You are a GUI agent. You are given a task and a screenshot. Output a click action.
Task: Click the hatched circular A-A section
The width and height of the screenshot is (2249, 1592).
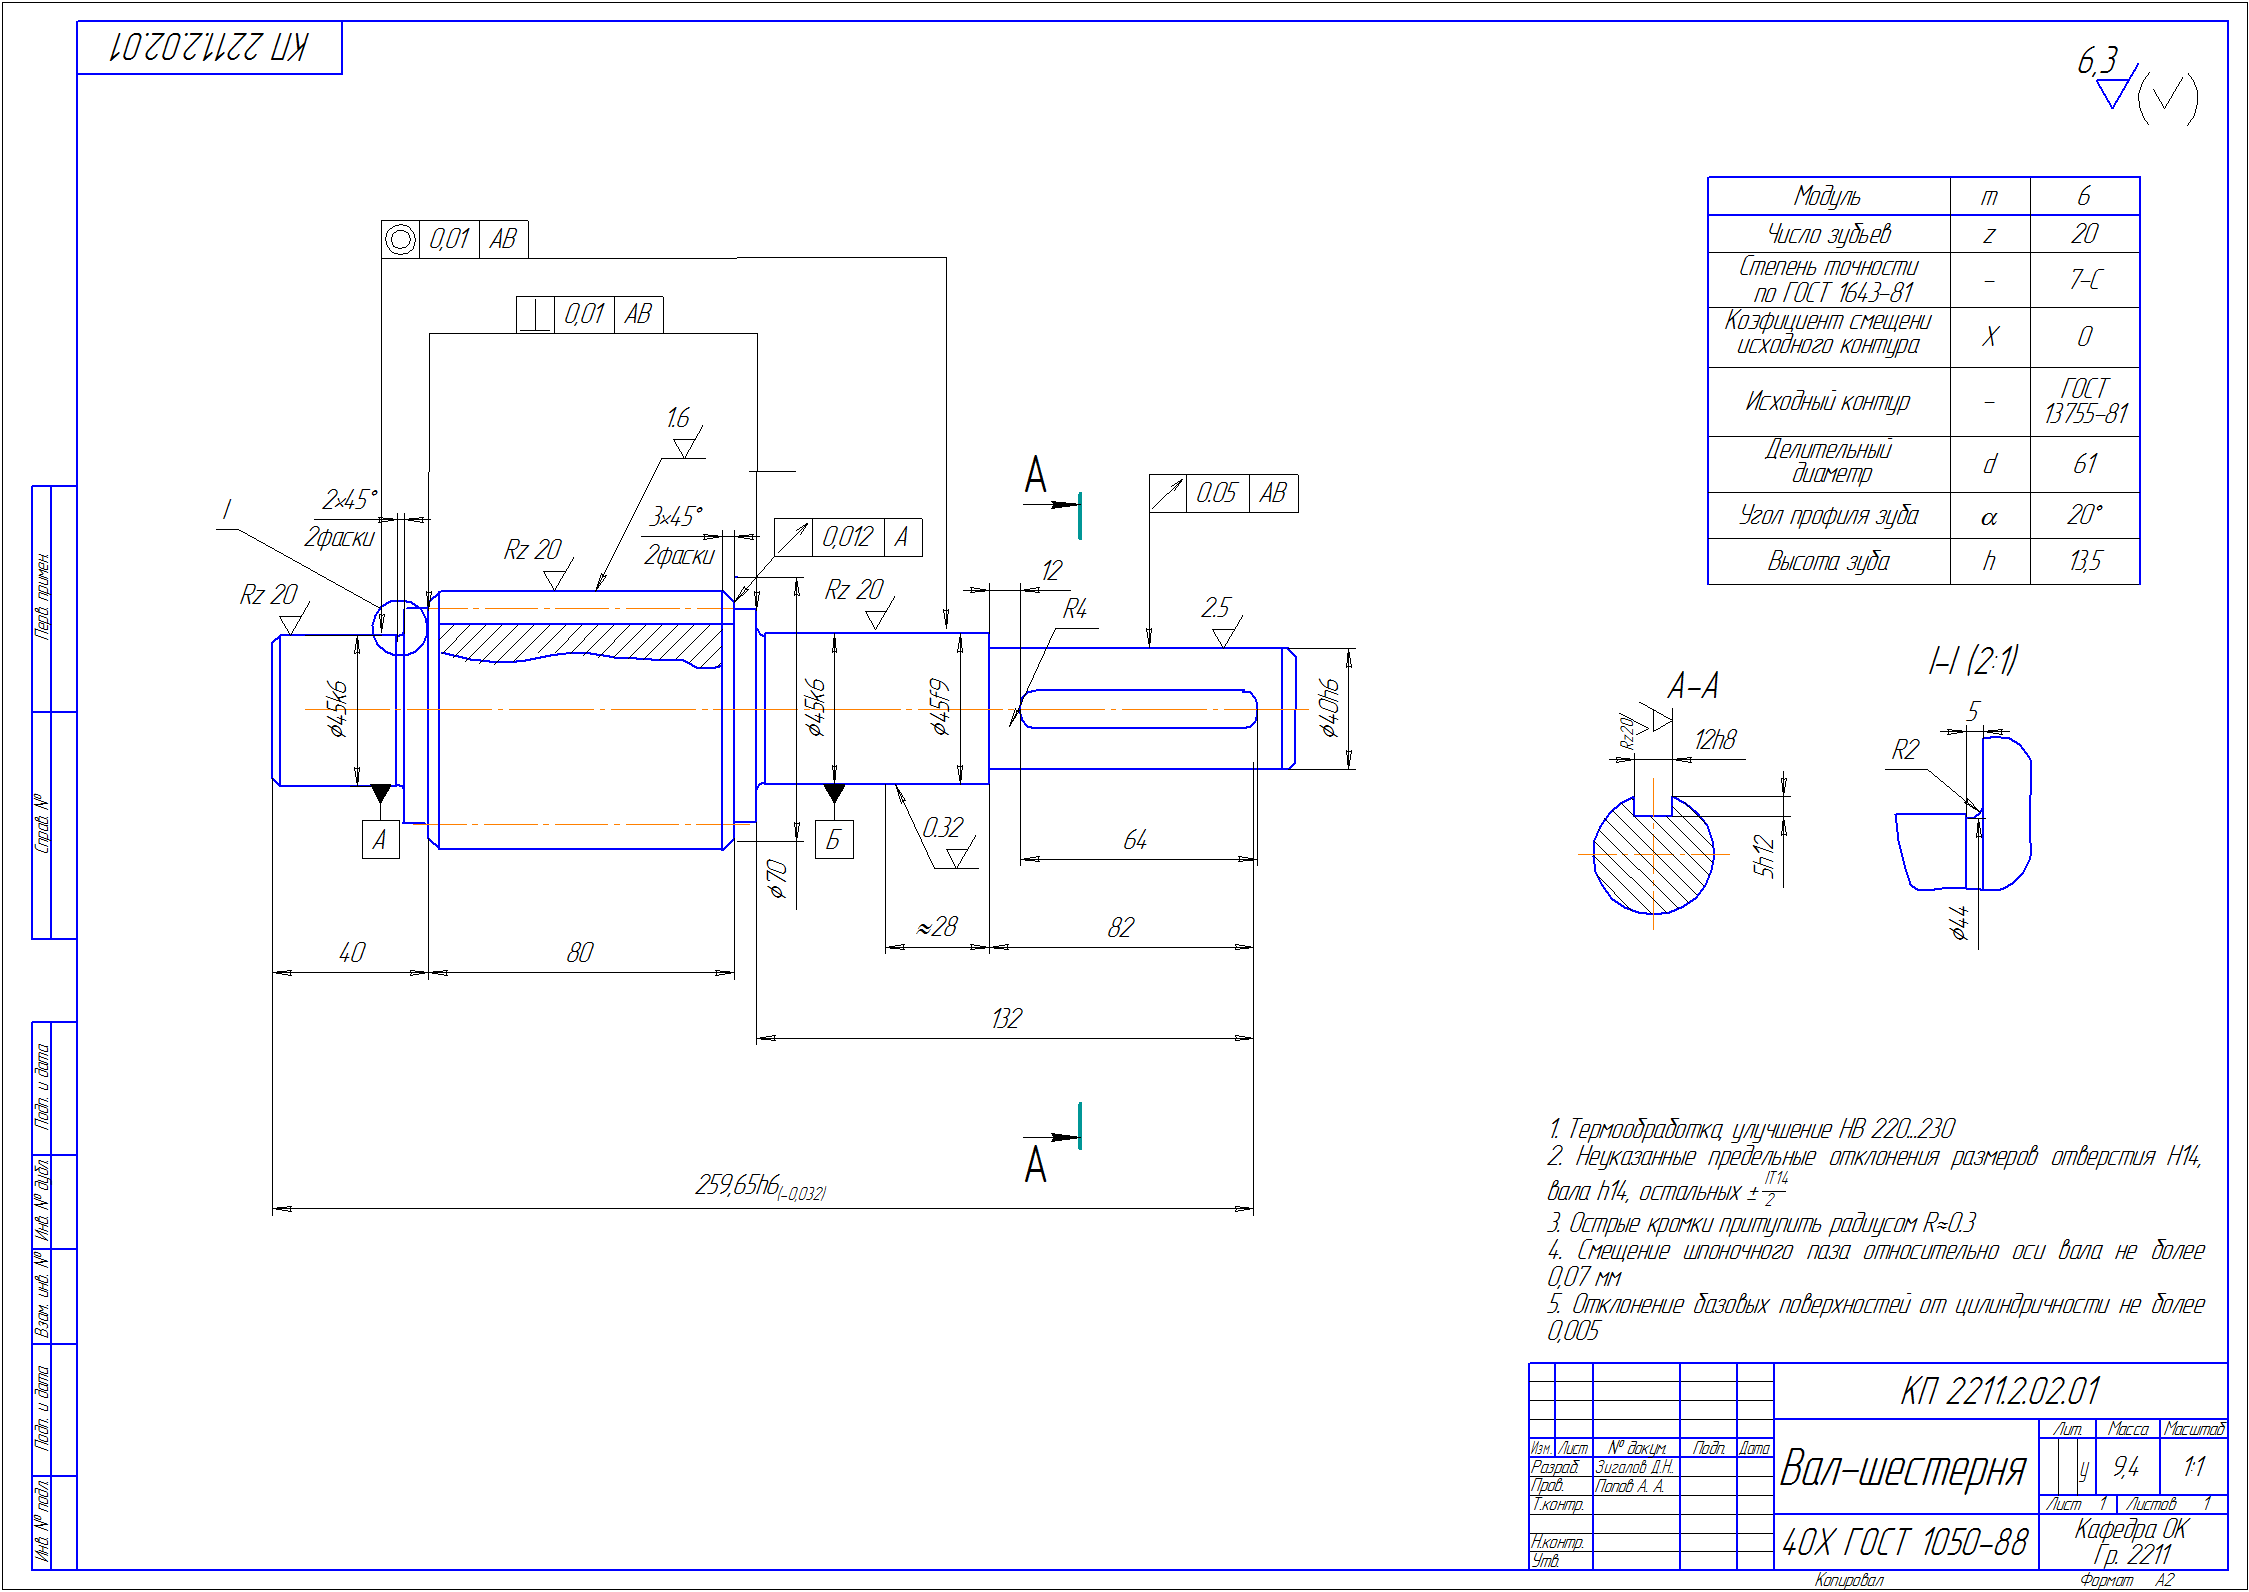pyautogui.click(x=1653, y=856)
